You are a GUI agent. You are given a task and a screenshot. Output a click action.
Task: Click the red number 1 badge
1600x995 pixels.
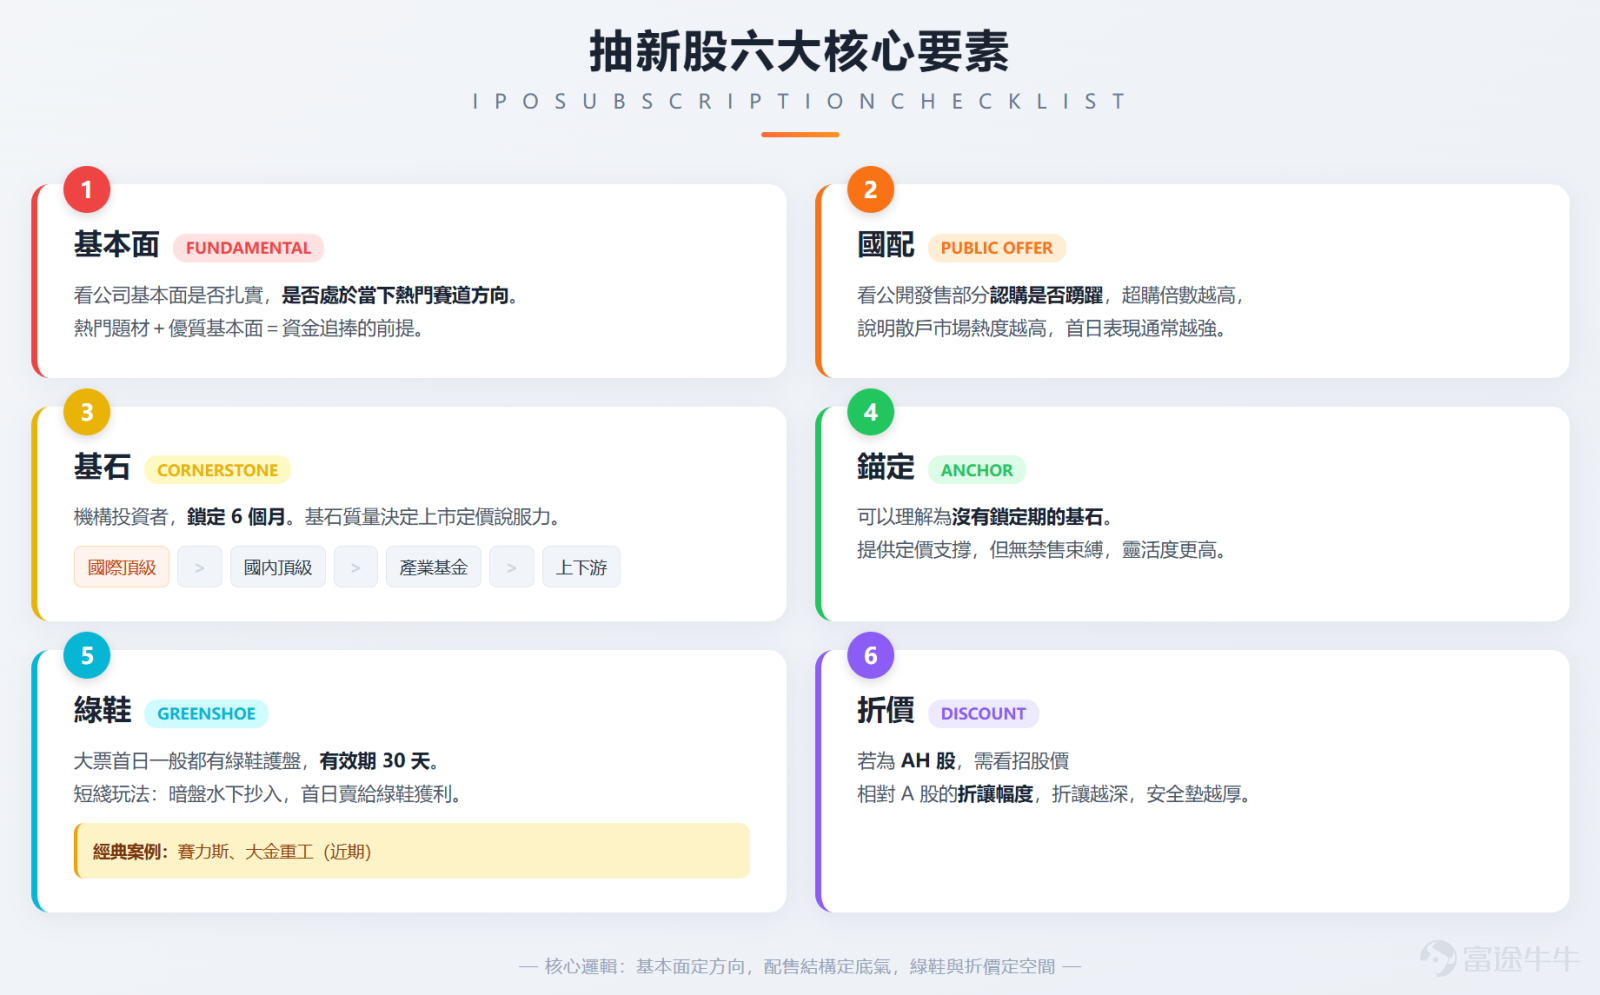click(87, 189)
